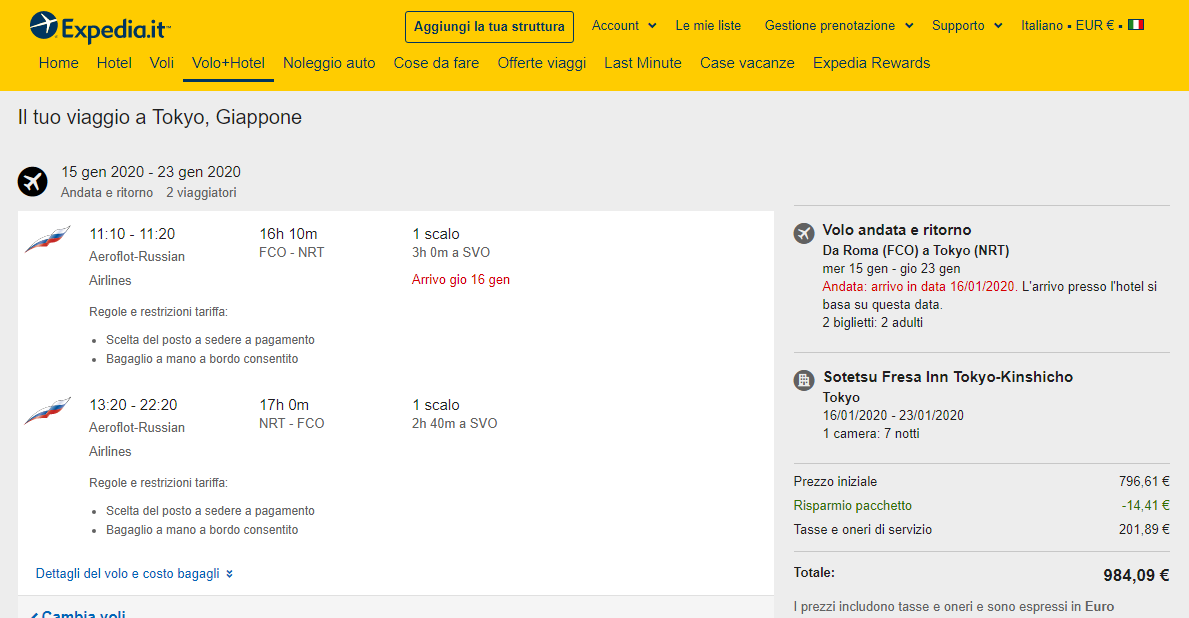Click hotel dates 16/01/2020 - 23/01/2020
The width and height of the screenshot is (1189, 618).
point(893,416)
